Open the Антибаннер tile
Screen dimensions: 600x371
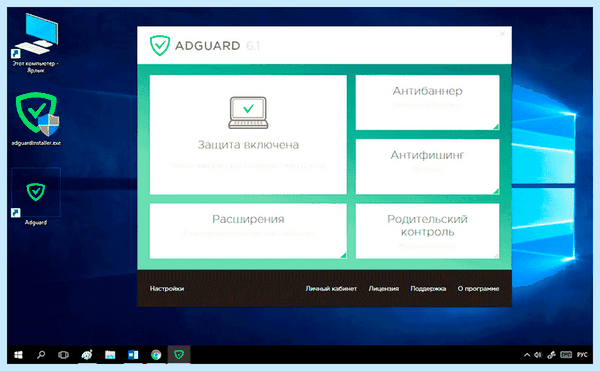(427, 102)
